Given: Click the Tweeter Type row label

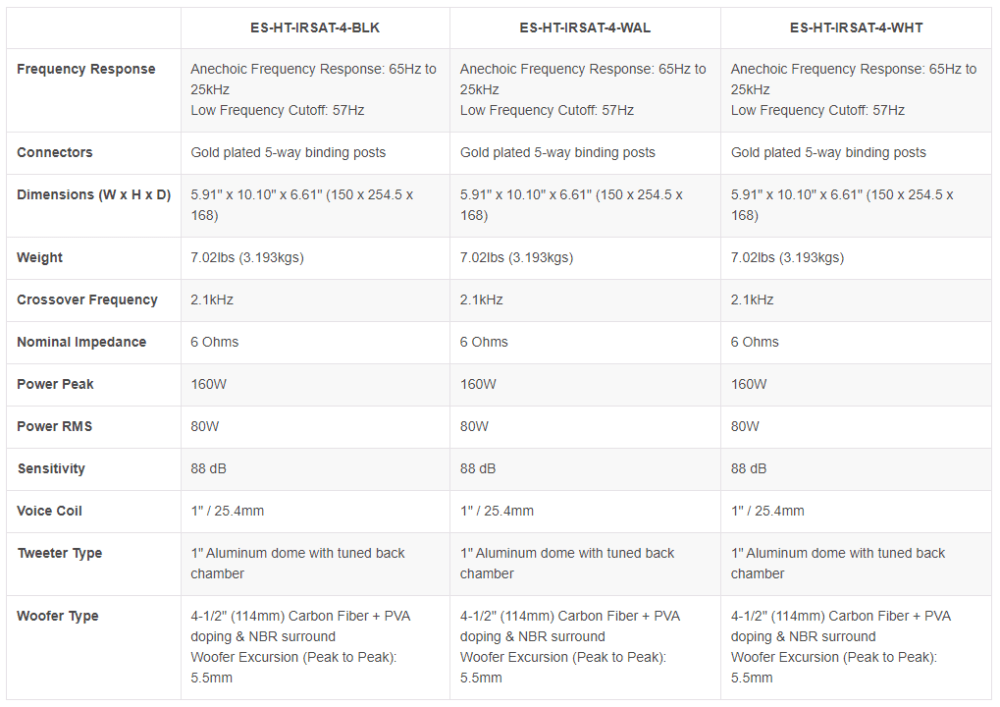Looking at the screenshot, I should pyautogui.click(x=59, y=553).
